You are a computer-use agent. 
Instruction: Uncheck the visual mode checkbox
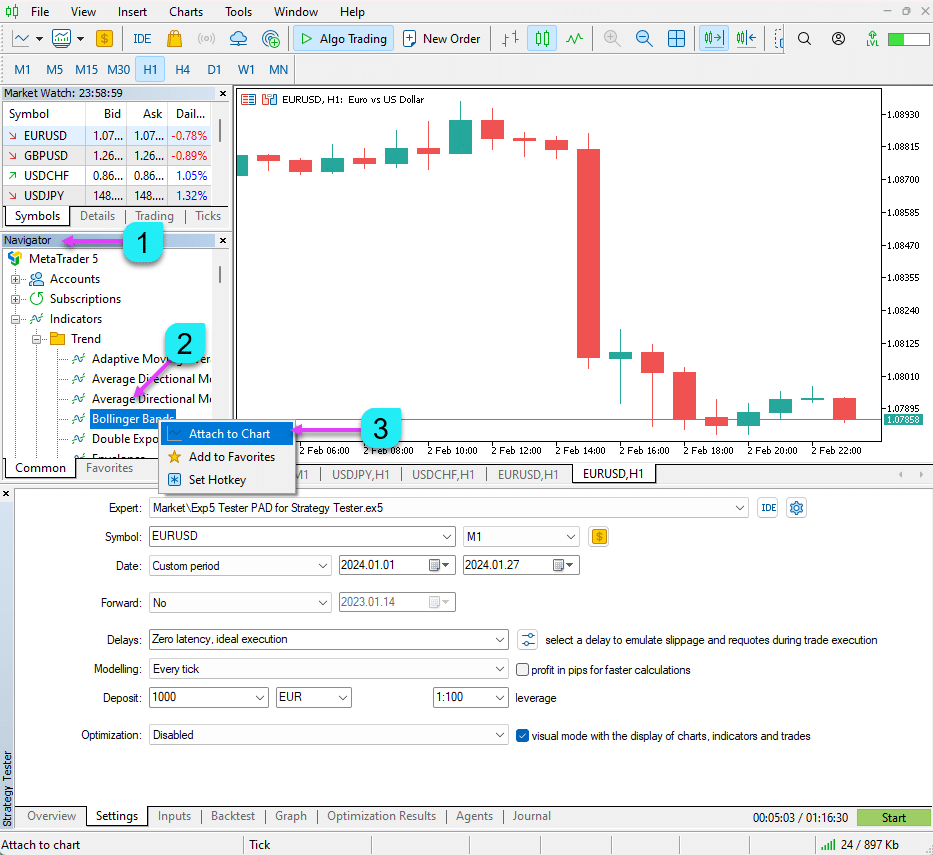click(x=522, y=735)
